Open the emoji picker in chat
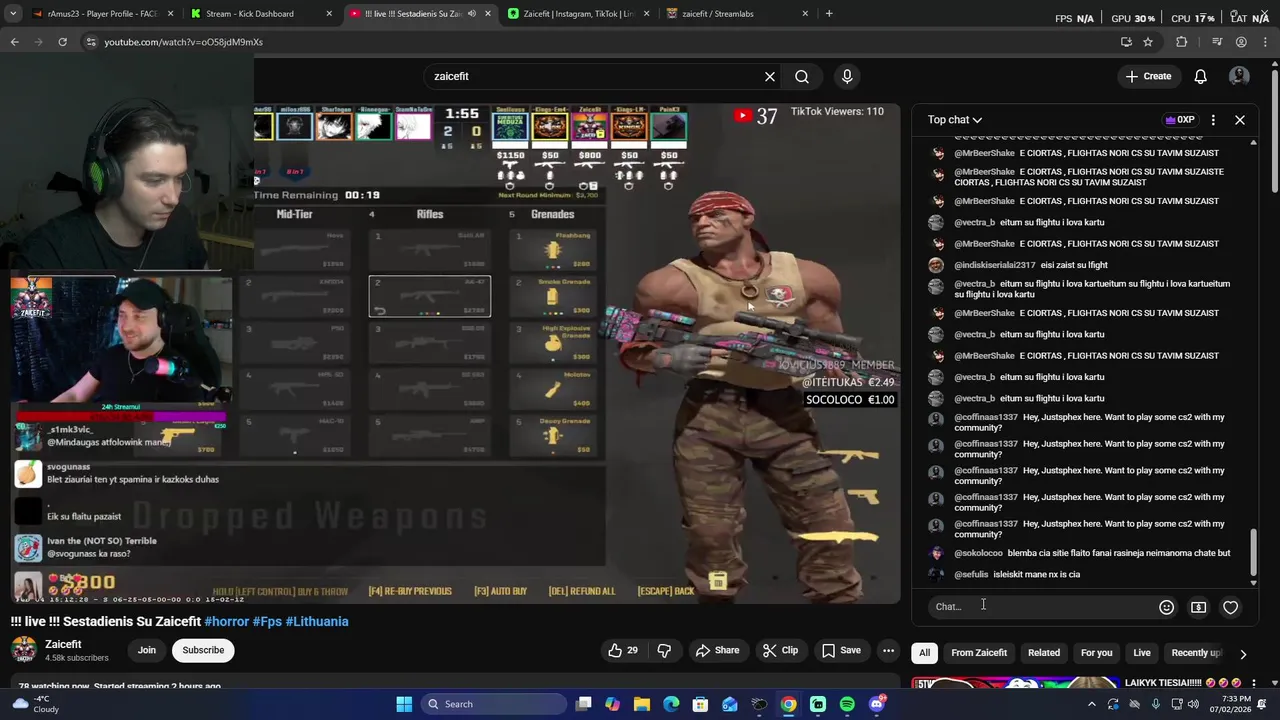 coord(1166,607)
